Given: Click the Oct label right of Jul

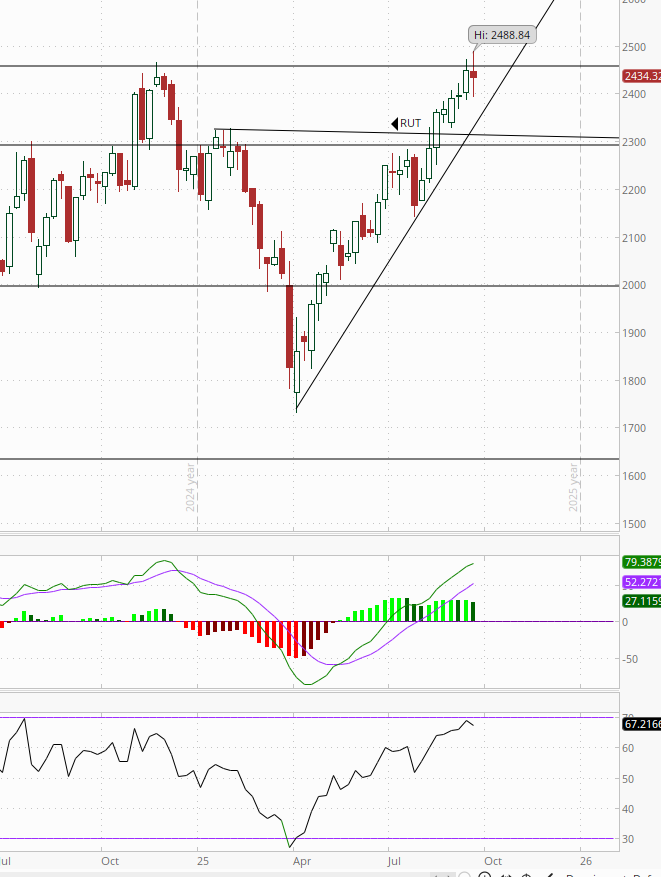Looking at the screenshot, I should point(493,861).
